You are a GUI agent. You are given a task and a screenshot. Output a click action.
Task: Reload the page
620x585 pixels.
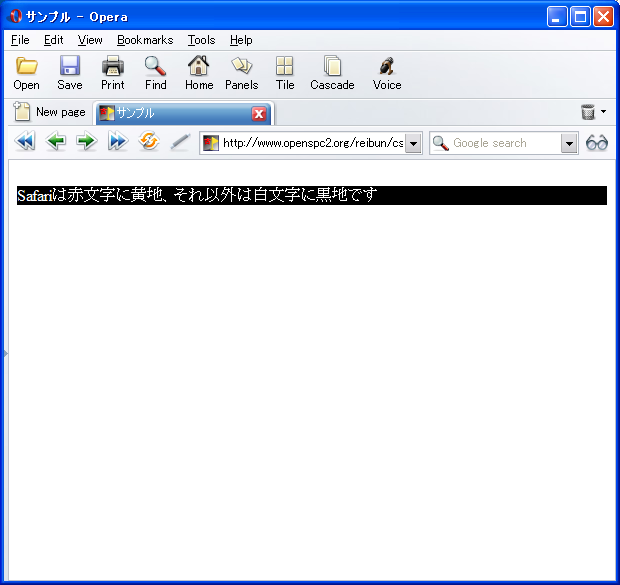(x=149, y=142)
